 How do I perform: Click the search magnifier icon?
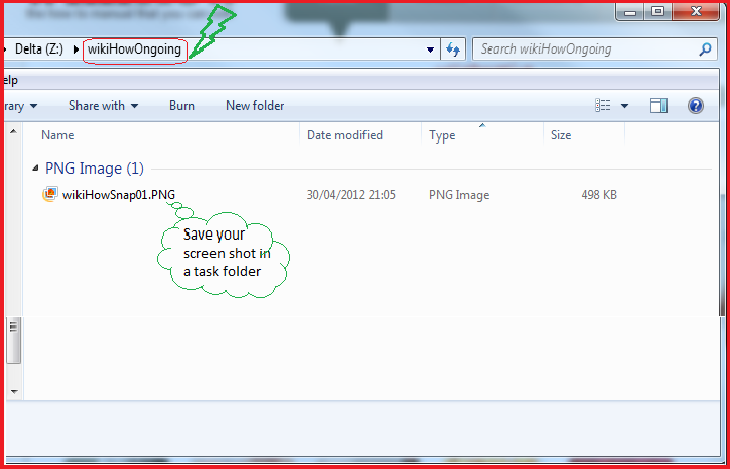706,49
